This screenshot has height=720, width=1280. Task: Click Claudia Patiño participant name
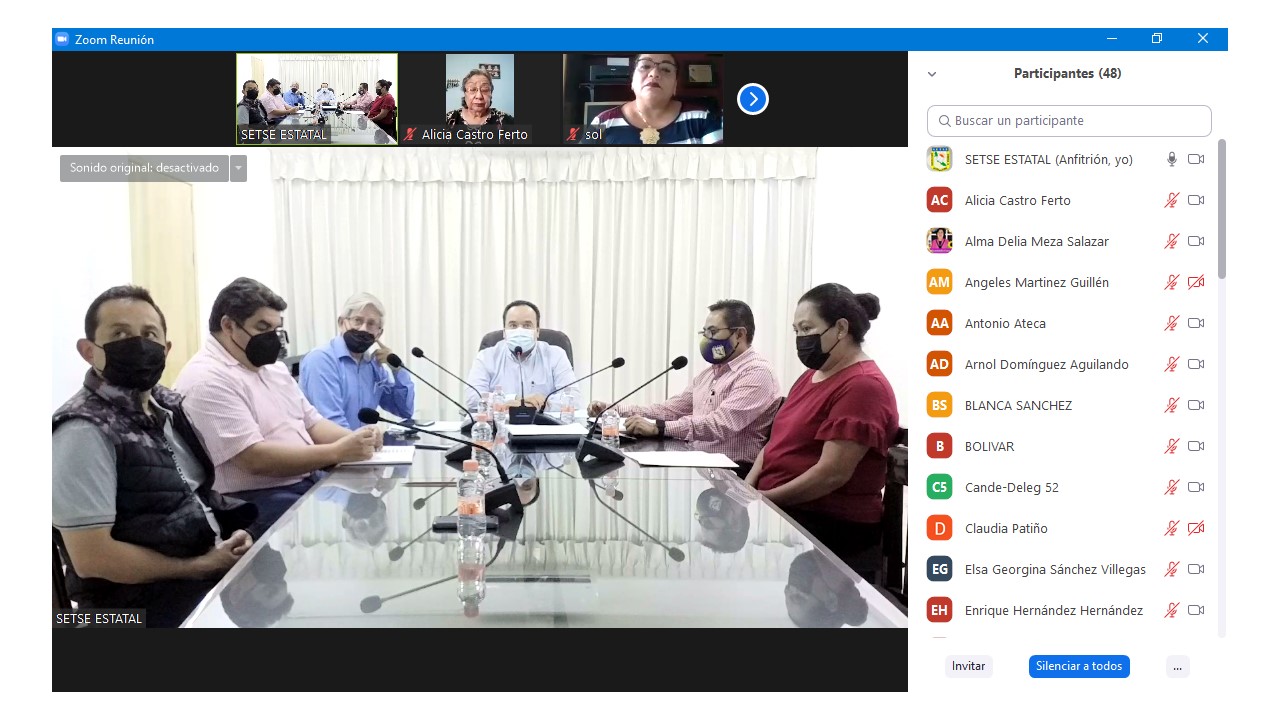pyautogui.click(x=1006, y=528)
